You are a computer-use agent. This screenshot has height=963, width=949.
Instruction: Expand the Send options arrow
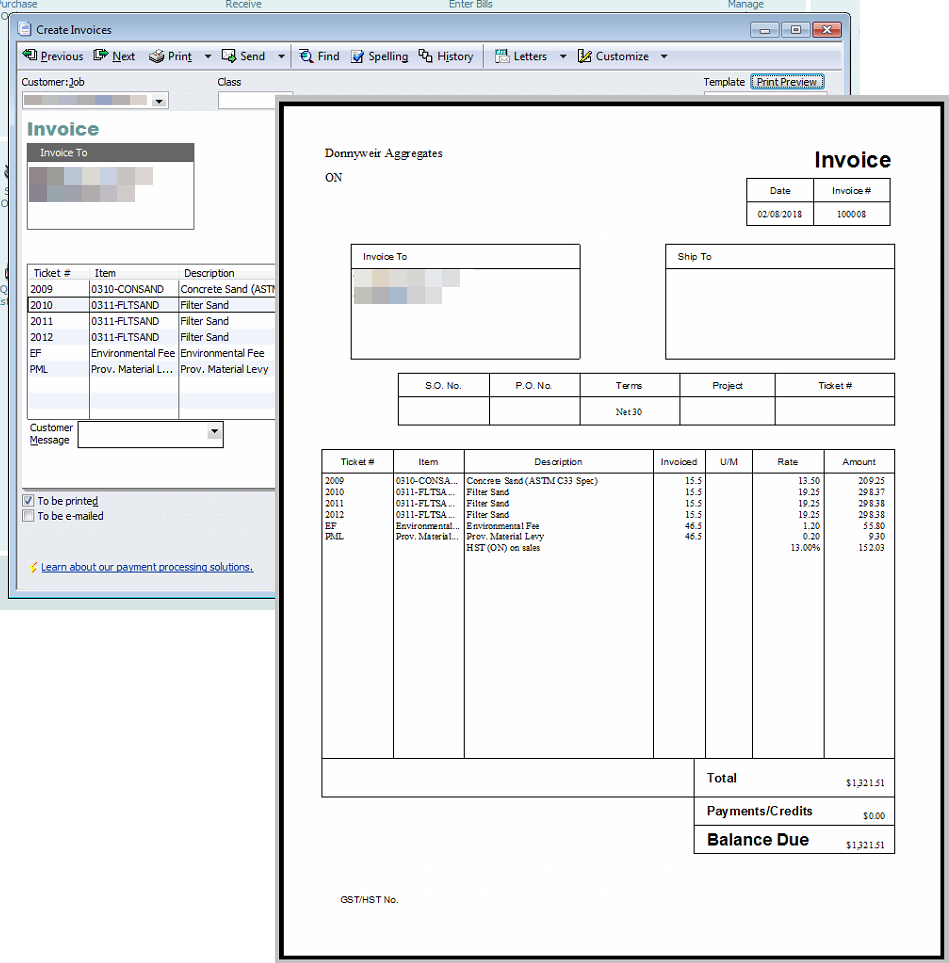click(281, 57)
